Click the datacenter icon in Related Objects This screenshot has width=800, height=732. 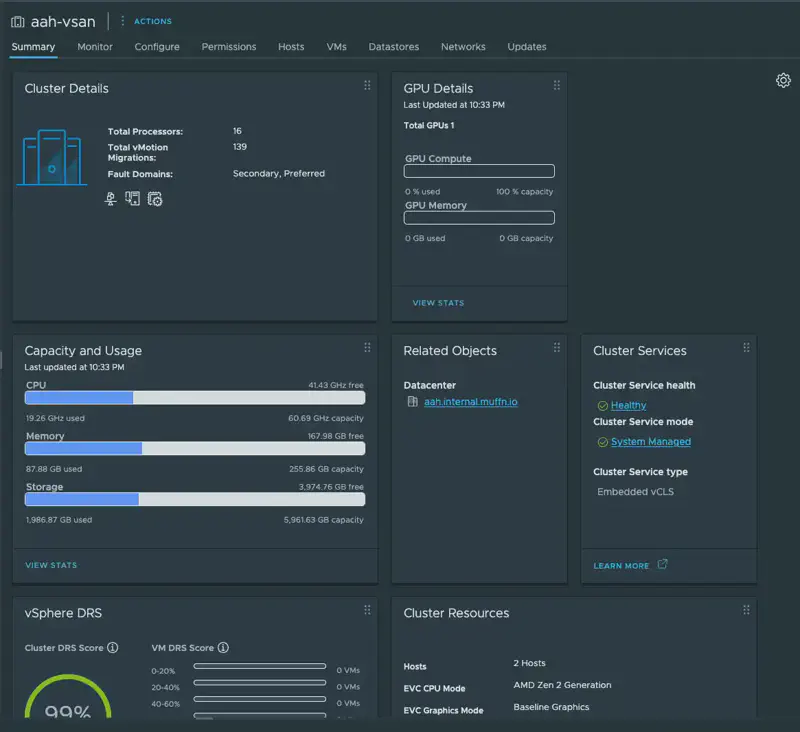click(412, 402)
